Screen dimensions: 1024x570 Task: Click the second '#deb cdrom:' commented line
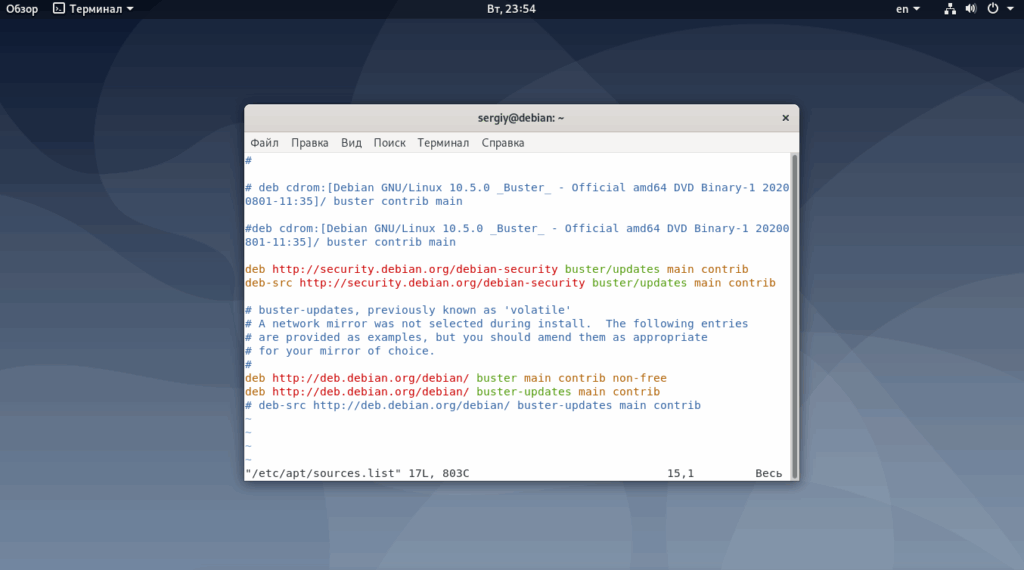click(x=517, y=235)
